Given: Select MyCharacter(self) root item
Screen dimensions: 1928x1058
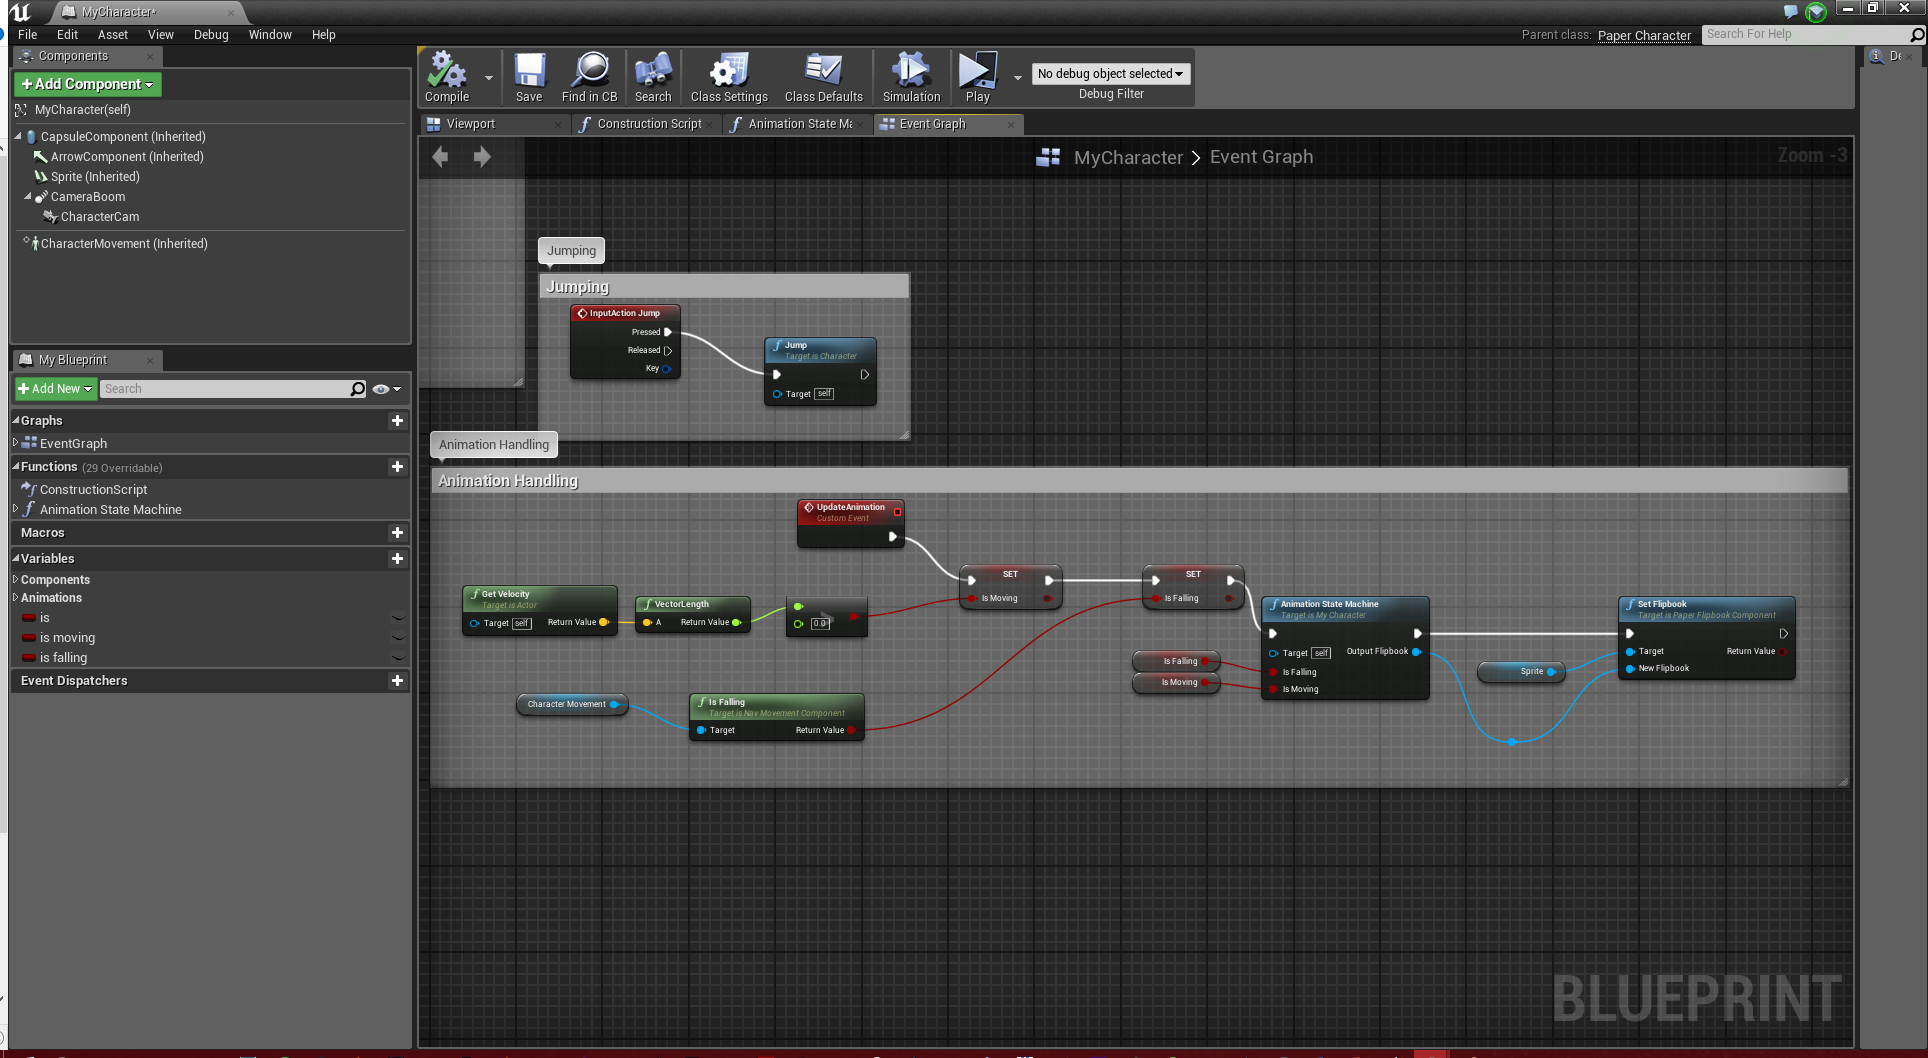Looking at the screenshot, I should coord(82,110).
